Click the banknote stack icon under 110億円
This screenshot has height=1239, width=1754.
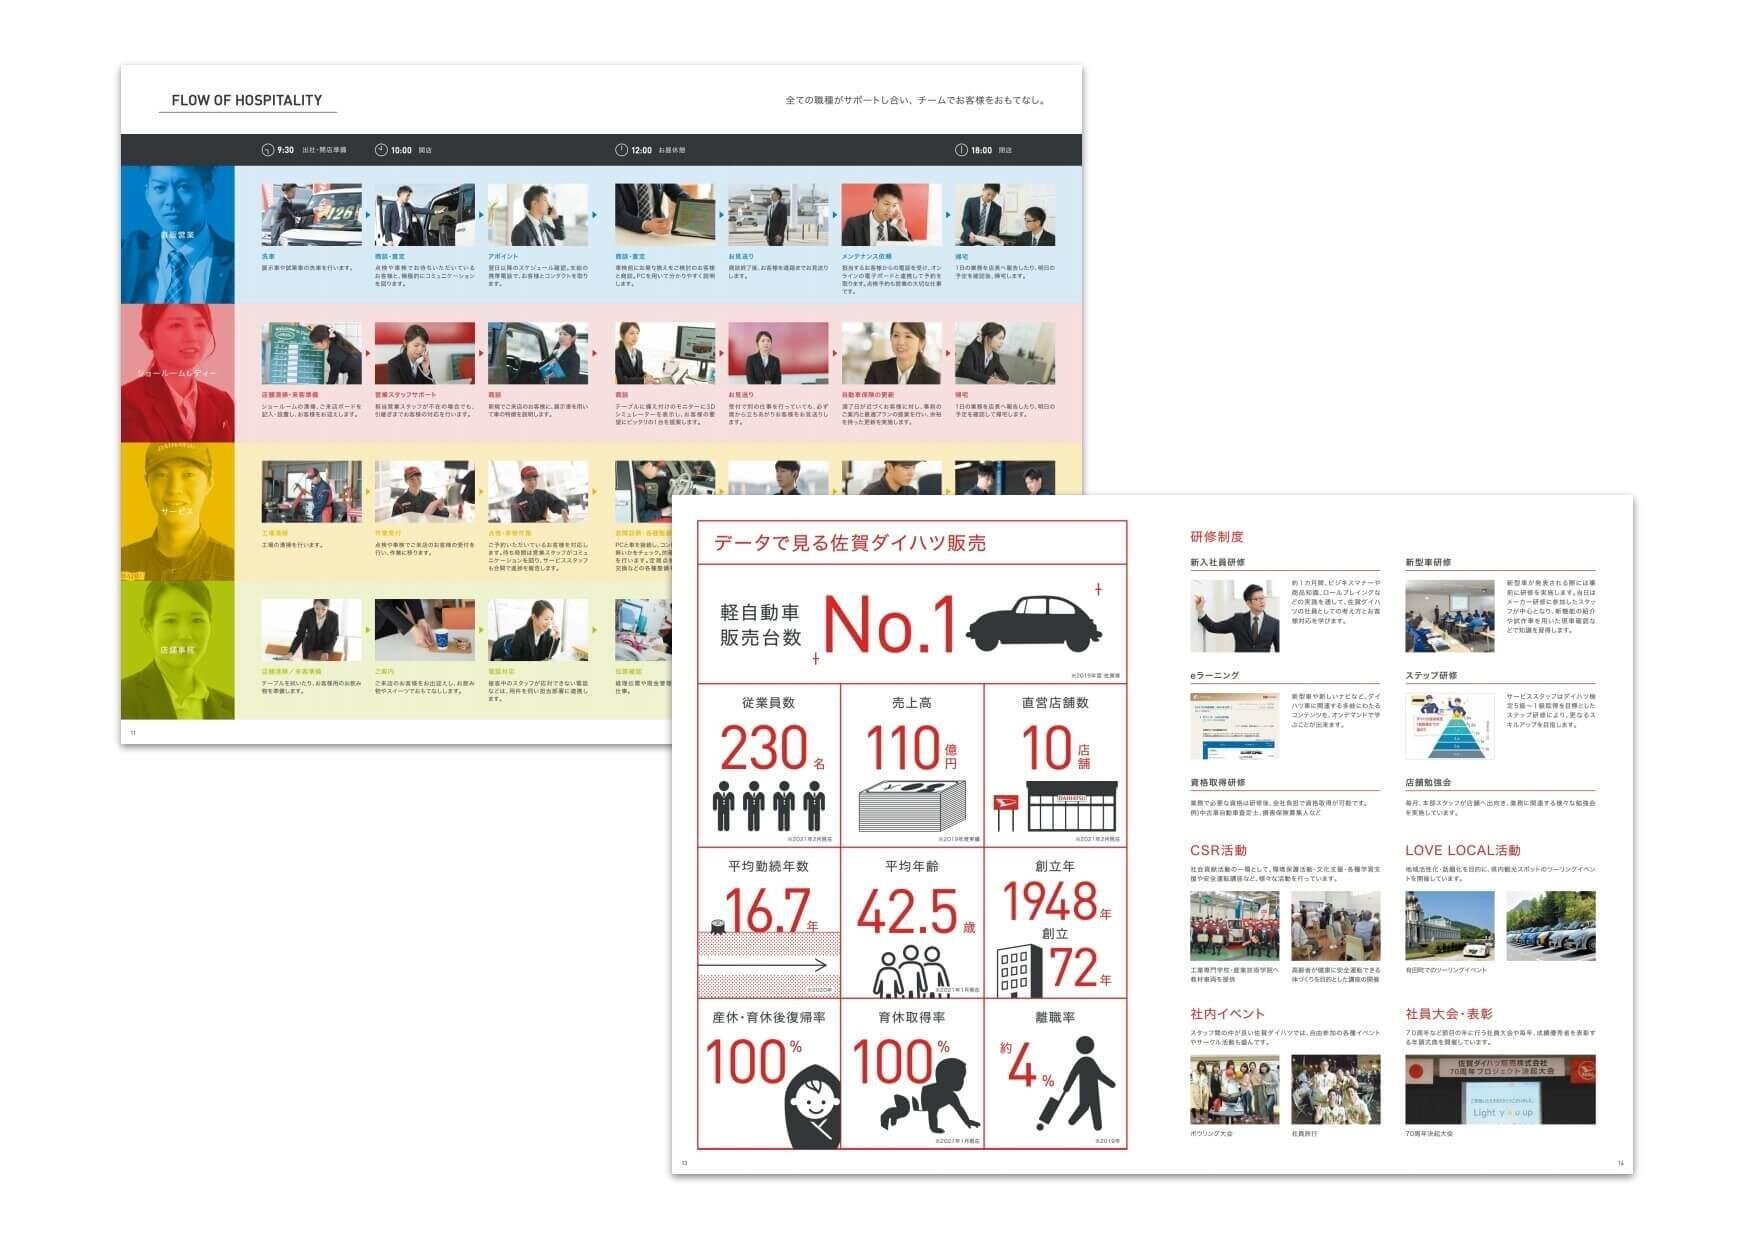(x=912, y=806)
